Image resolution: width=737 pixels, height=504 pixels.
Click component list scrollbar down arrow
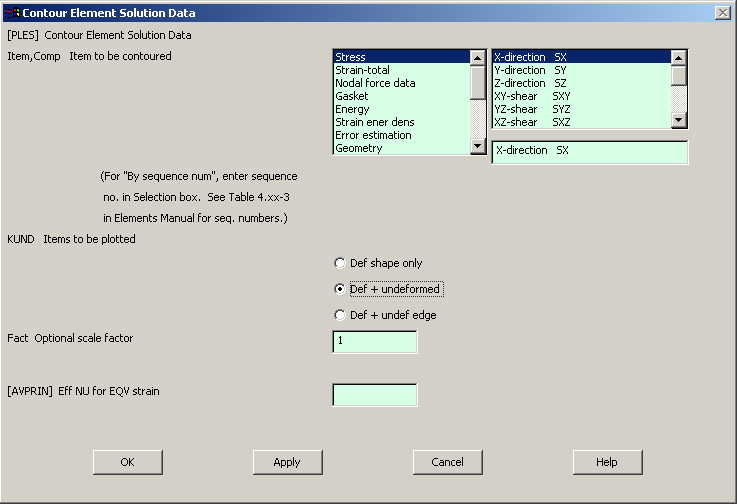pos(678,120)
